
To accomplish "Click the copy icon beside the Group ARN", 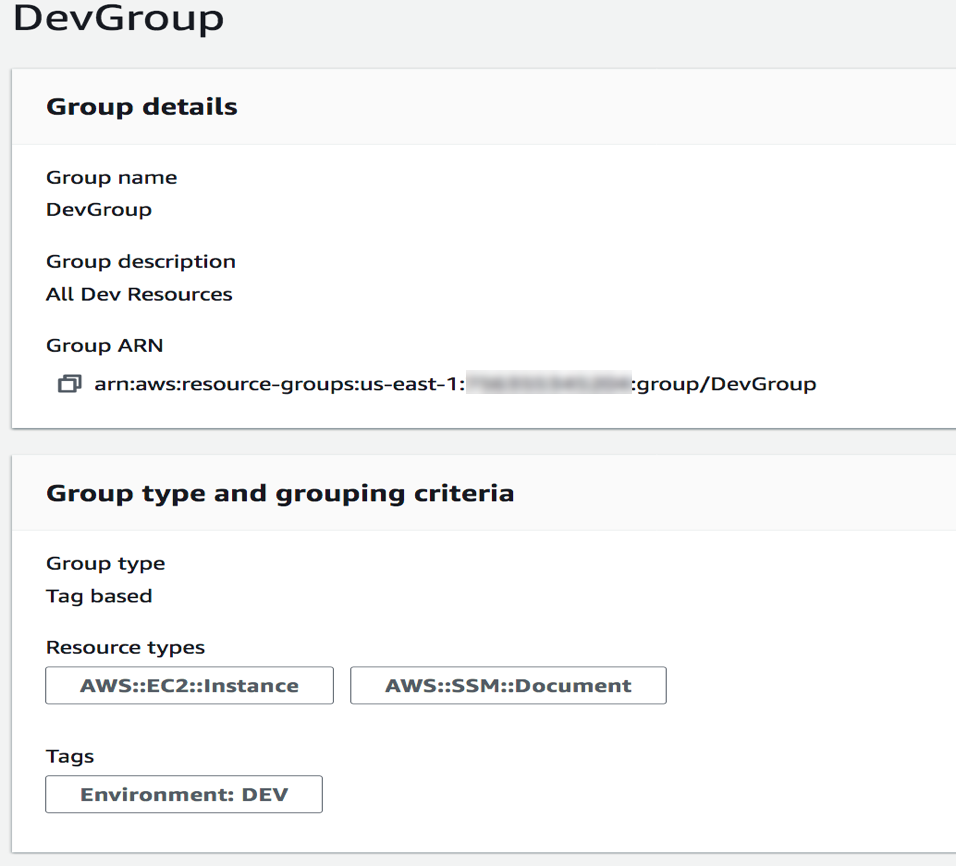I will click(68, 383).
